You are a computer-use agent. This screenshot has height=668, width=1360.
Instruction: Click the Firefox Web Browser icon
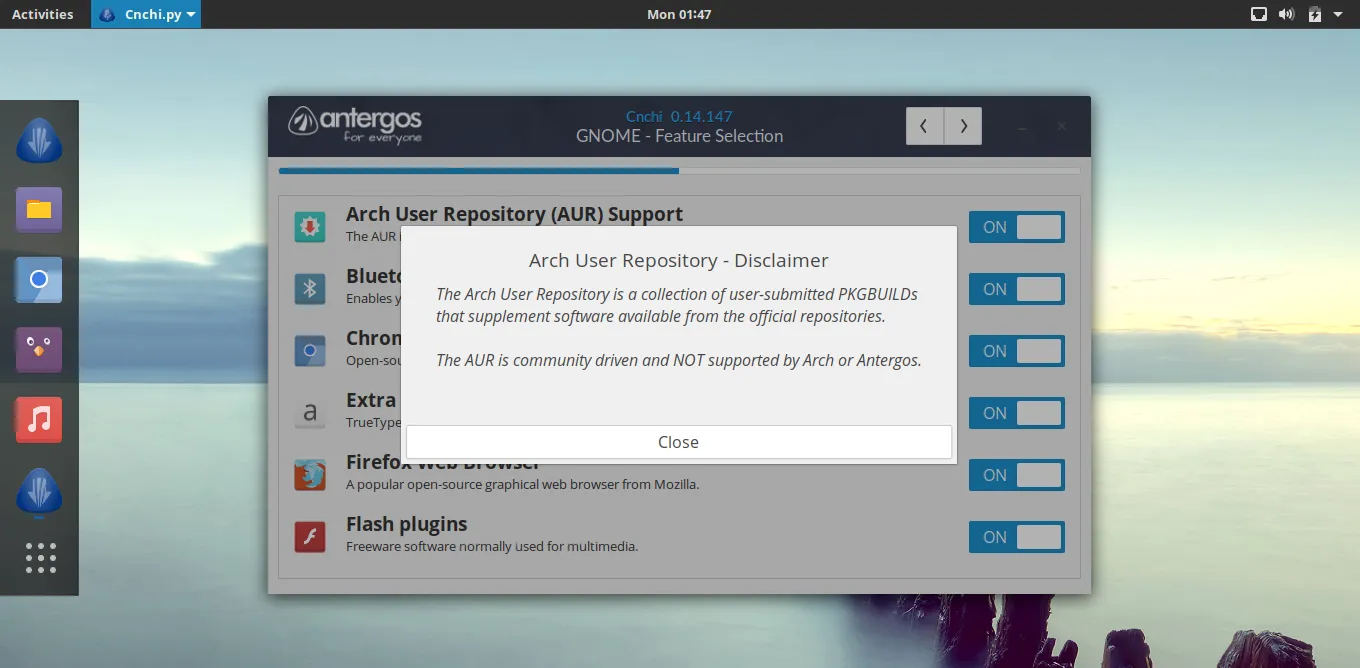click(x=310, y=475)
